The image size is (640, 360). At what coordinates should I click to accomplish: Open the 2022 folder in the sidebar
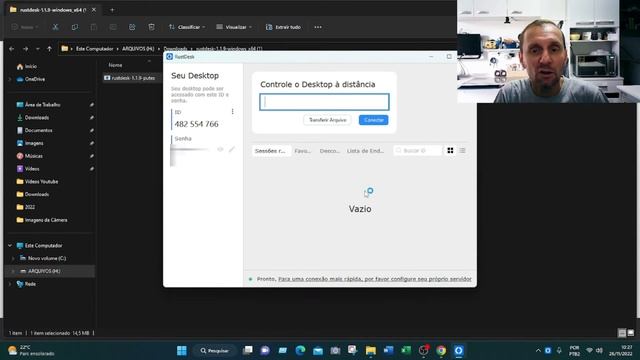tap(30, 207)
